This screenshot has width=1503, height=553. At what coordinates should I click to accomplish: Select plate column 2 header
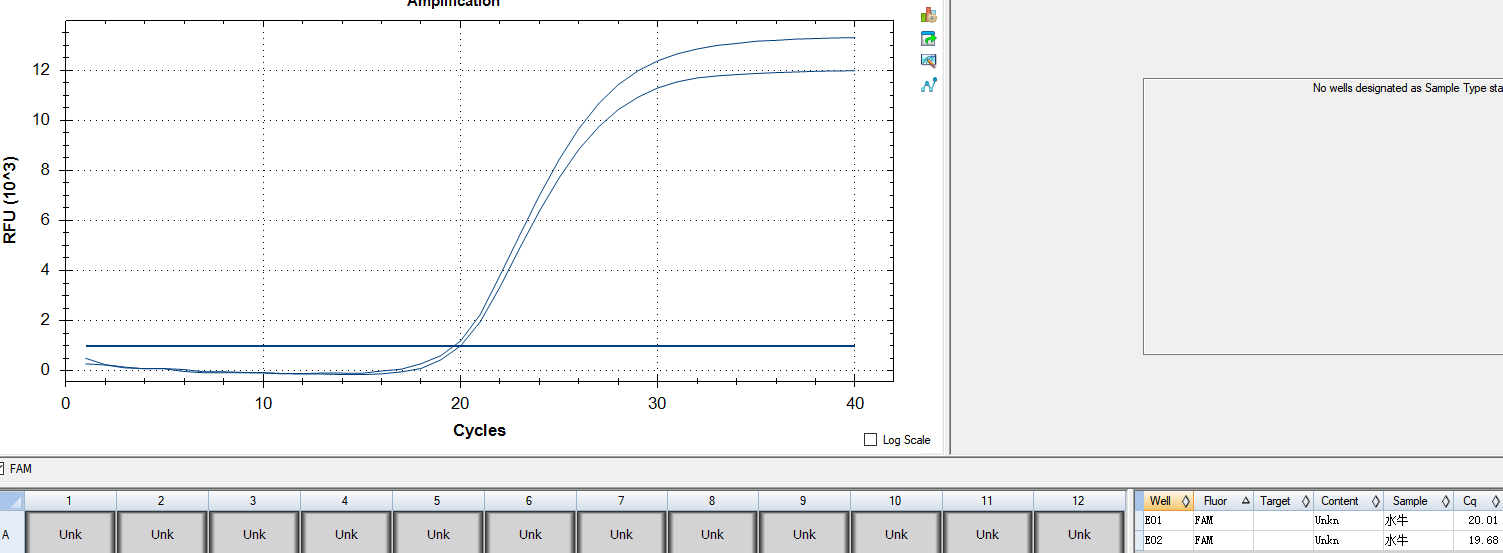[162, 501]
